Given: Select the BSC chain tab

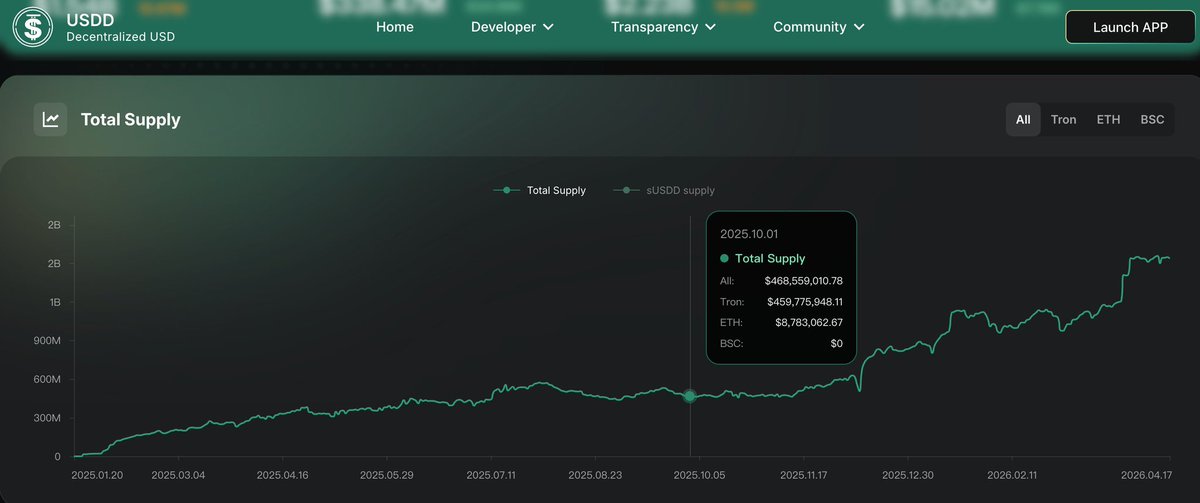Looking at the screenshot, I should click(x=1152, y=120).
